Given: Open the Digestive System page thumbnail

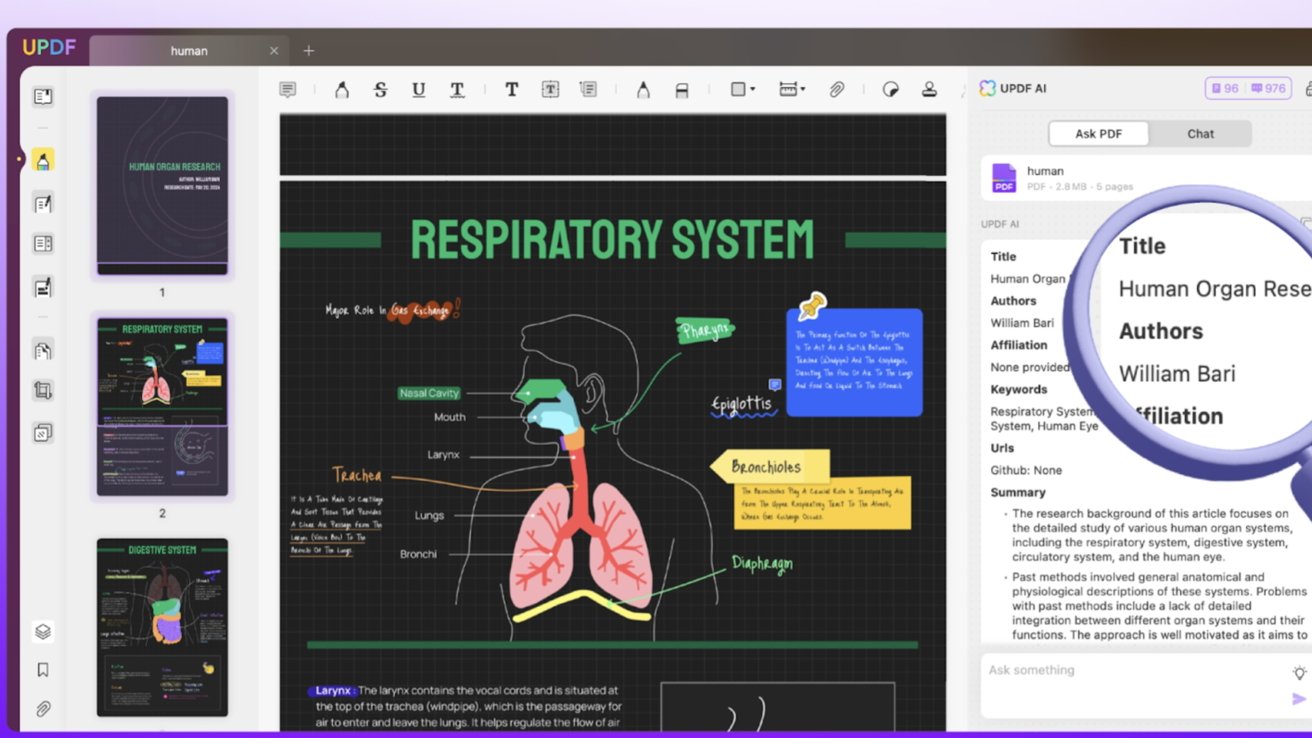Looking at the screenshot, I should pos(162,628).
